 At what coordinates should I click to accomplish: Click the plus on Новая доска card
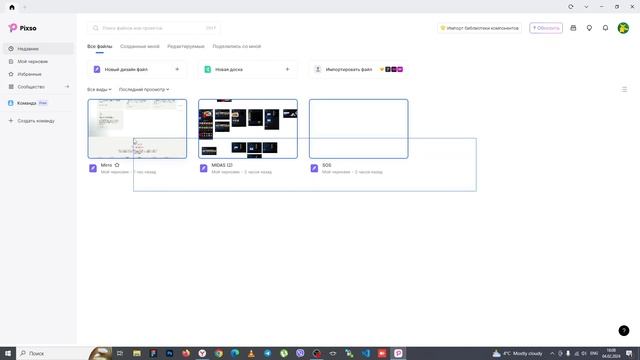pyautogui.click(x=287, y=69)
